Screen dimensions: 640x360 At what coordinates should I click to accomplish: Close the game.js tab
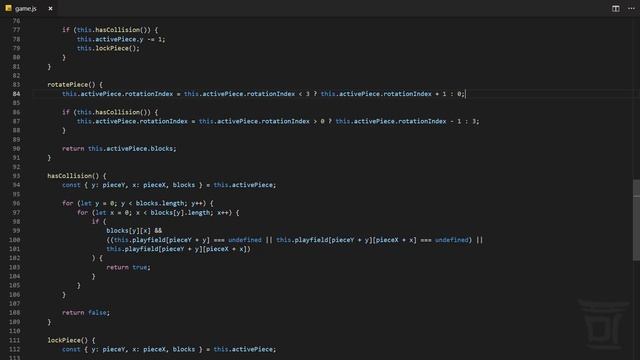tap(50, 9)
